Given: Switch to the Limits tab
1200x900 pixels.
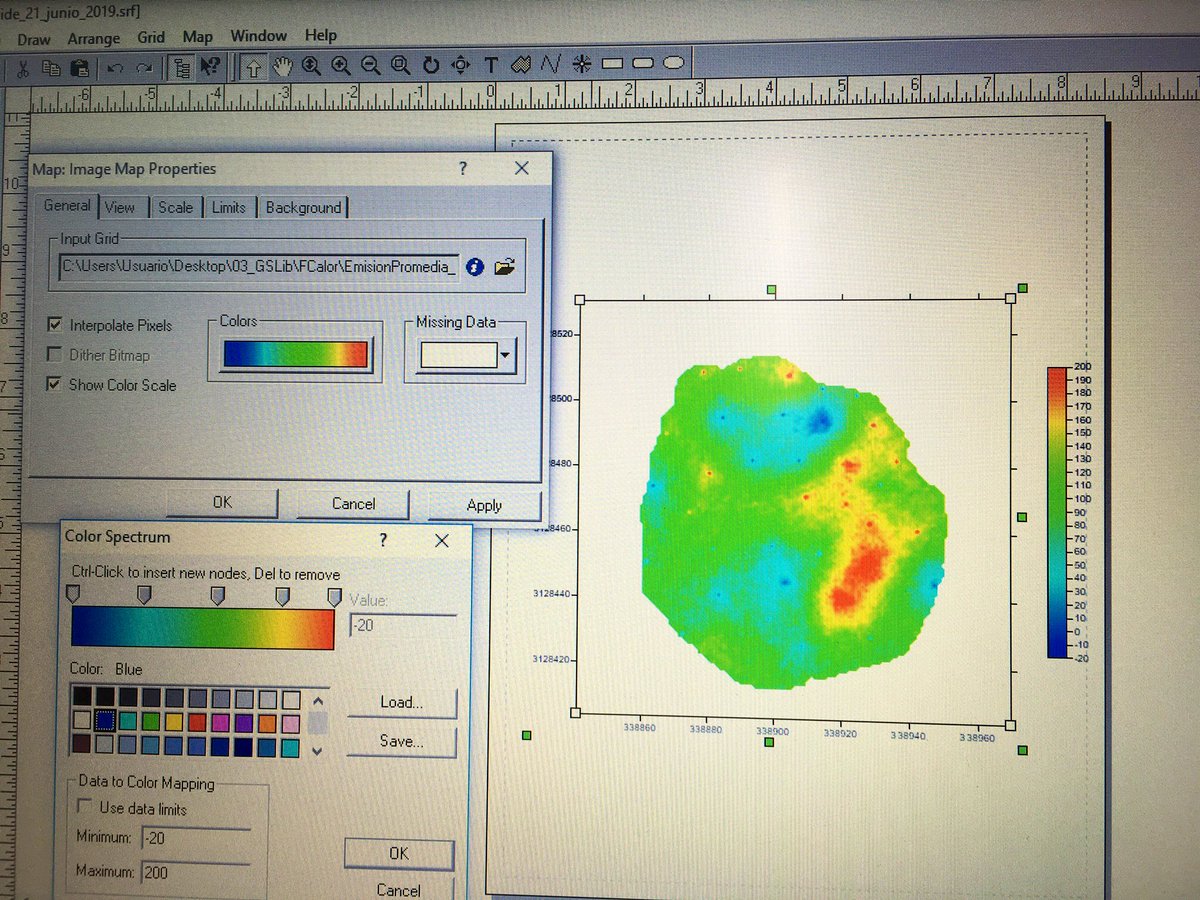Looking at the screenshot, I should click(x=230, y=207).
